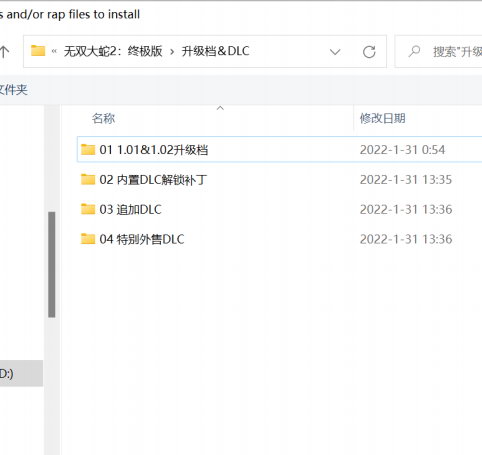Click the breadcrumb overflow chevron «
This screenshot has width=482, height=455.
point(54,51)
